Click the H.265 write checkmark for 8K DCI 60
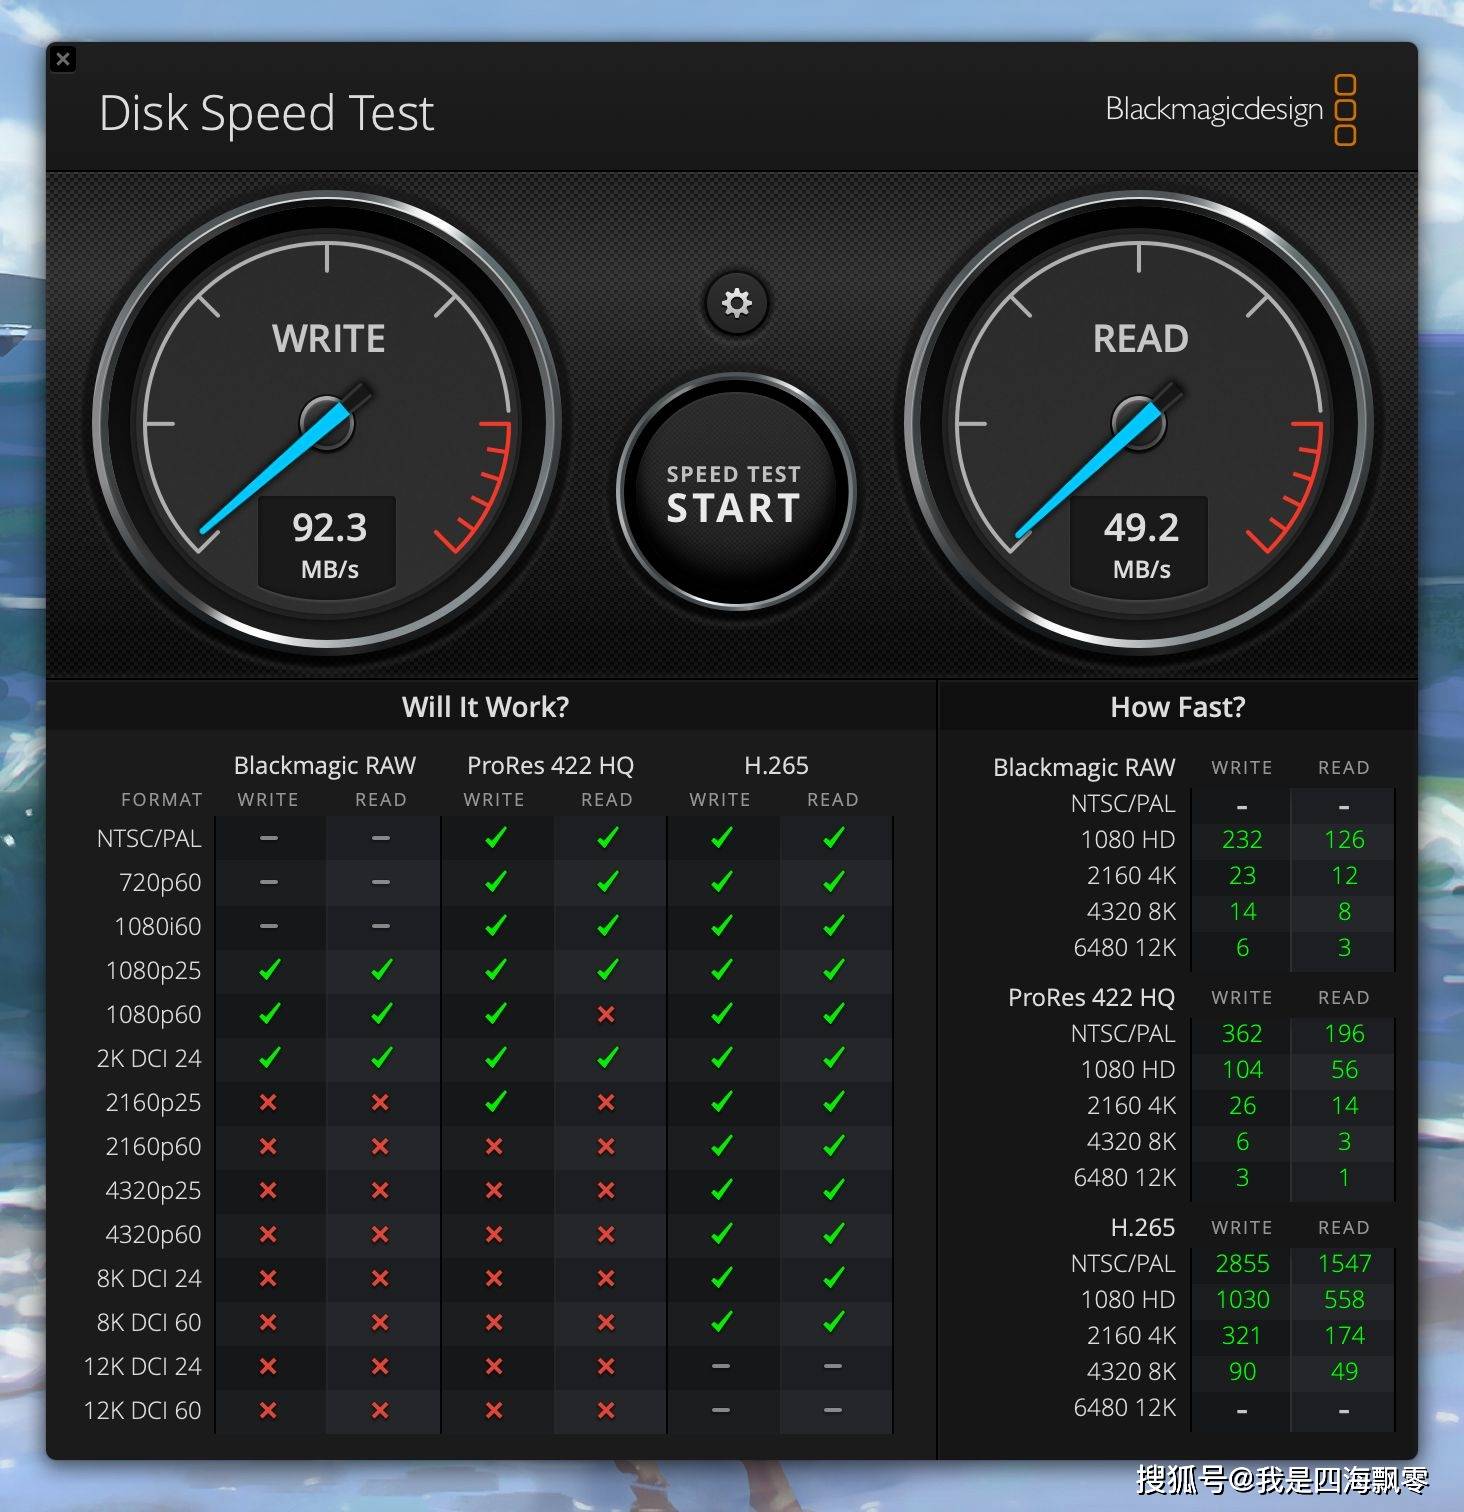The image size is (1464, 1512). (x=721, y=1322)
